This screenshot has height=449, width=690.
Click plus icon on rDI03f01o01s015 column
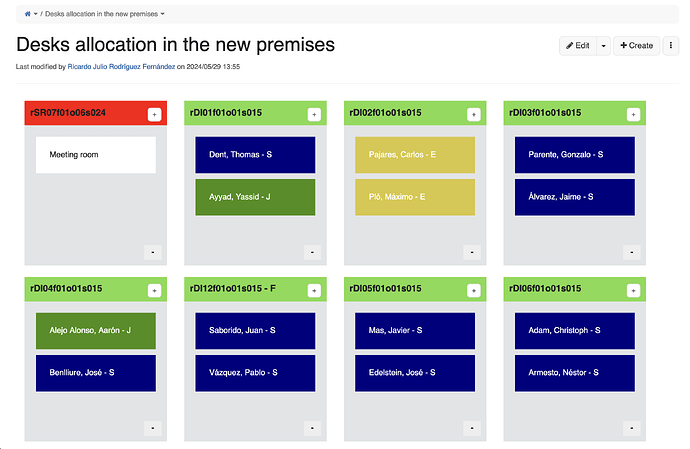click(x=633, y=114)
